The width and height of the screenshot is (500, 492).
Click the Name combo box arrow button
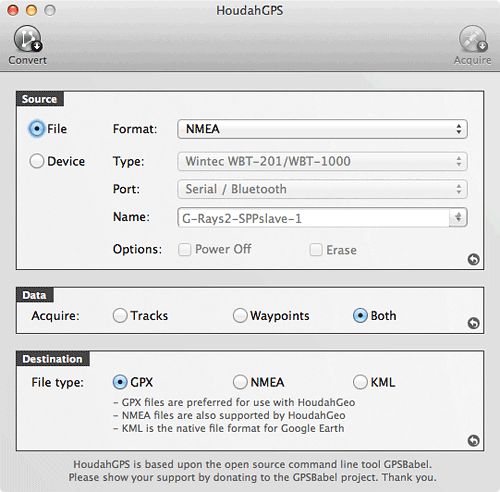pos(458,218)
